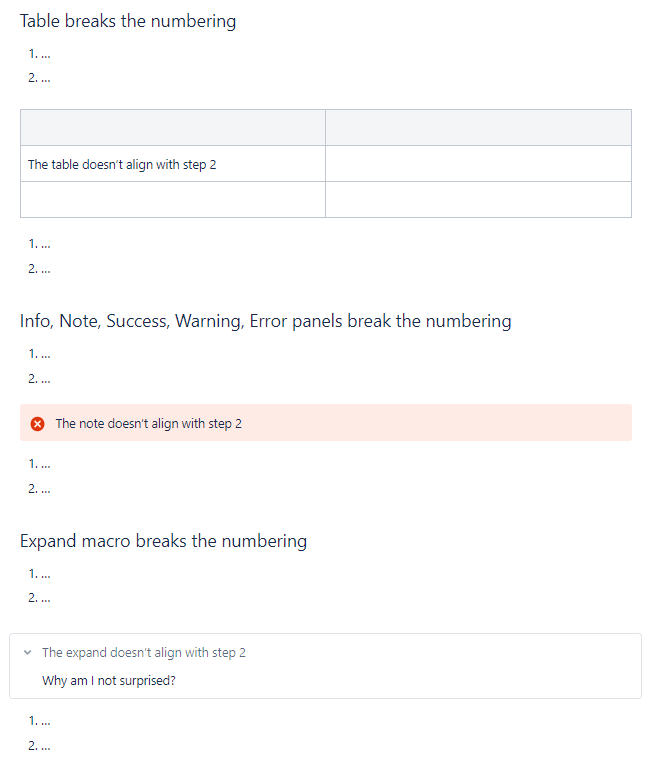The width and height of the screenshot is (658, 771).
Task: Click list item 2 above the error panel
Action: 39,379
